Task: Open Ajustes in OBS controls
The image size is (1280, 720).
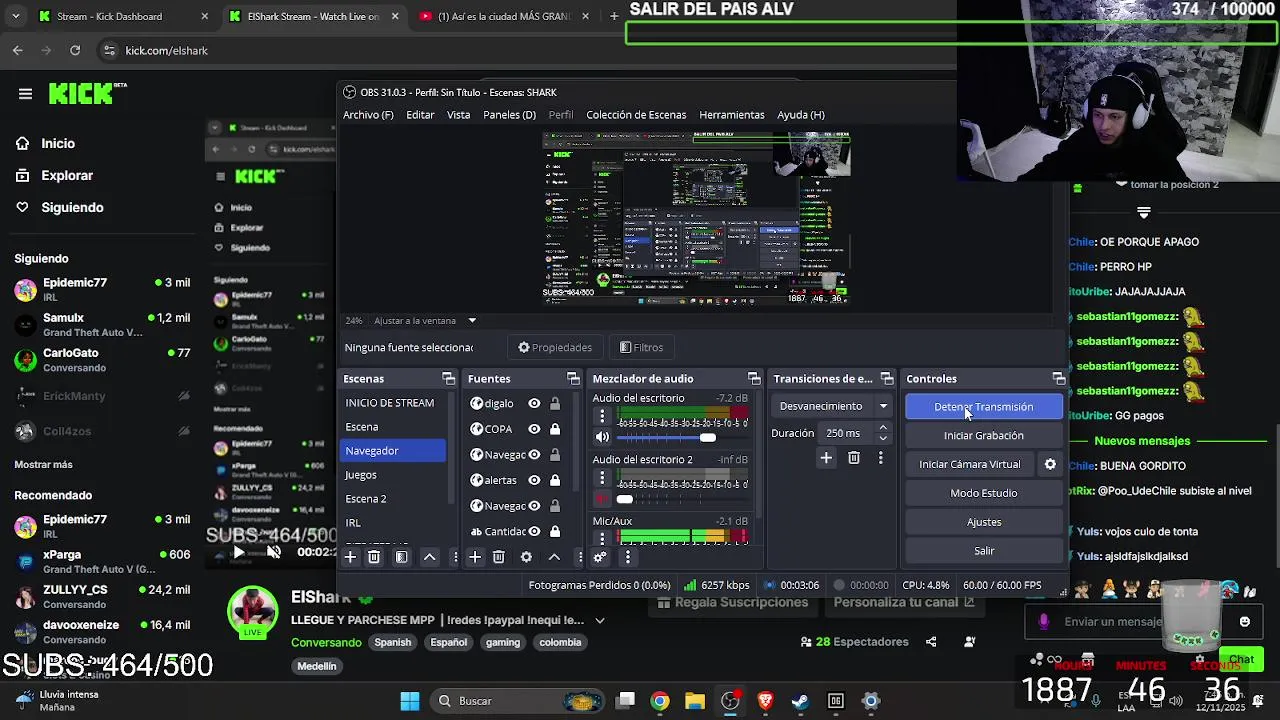Action: (984, 522)
